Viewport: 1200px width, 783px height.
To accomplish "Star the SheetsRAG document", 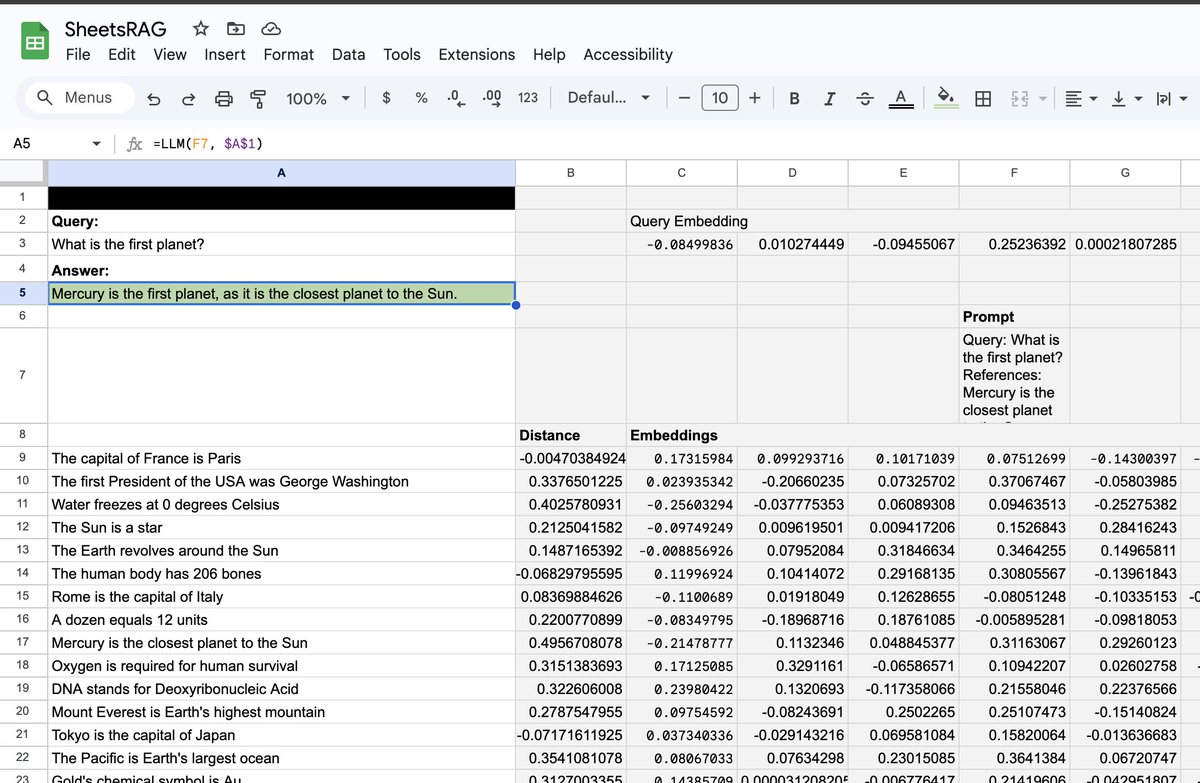I will (200, 29).
